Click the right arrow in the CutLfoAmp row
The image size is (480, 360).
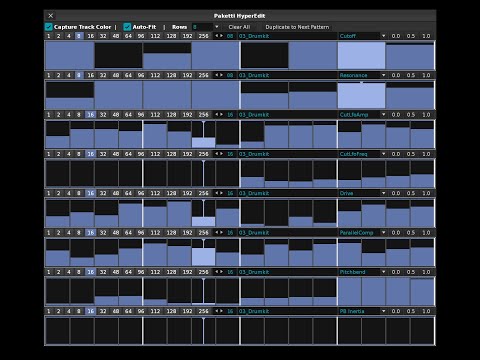[x=221, y=114]
